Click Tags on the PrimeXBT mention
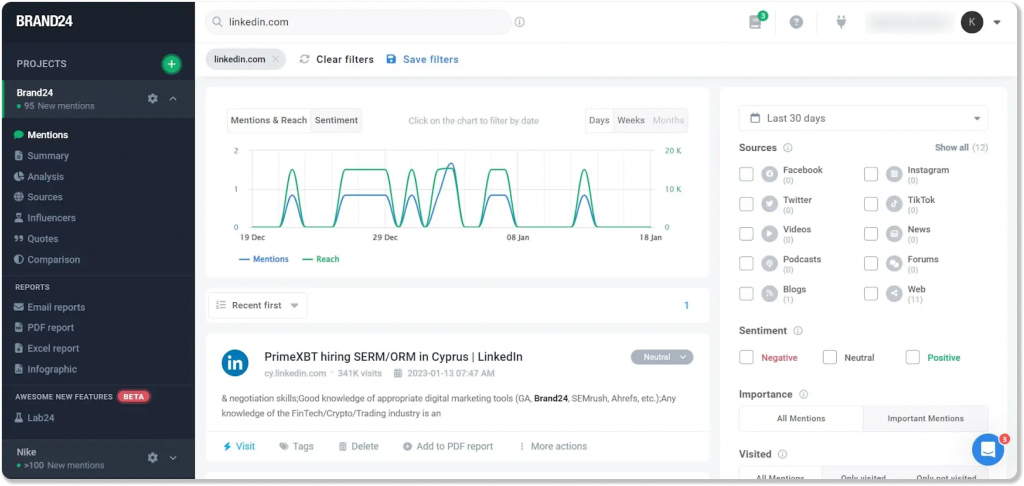The width and height of the screenshot is (1024, 486). coord(296,447)
